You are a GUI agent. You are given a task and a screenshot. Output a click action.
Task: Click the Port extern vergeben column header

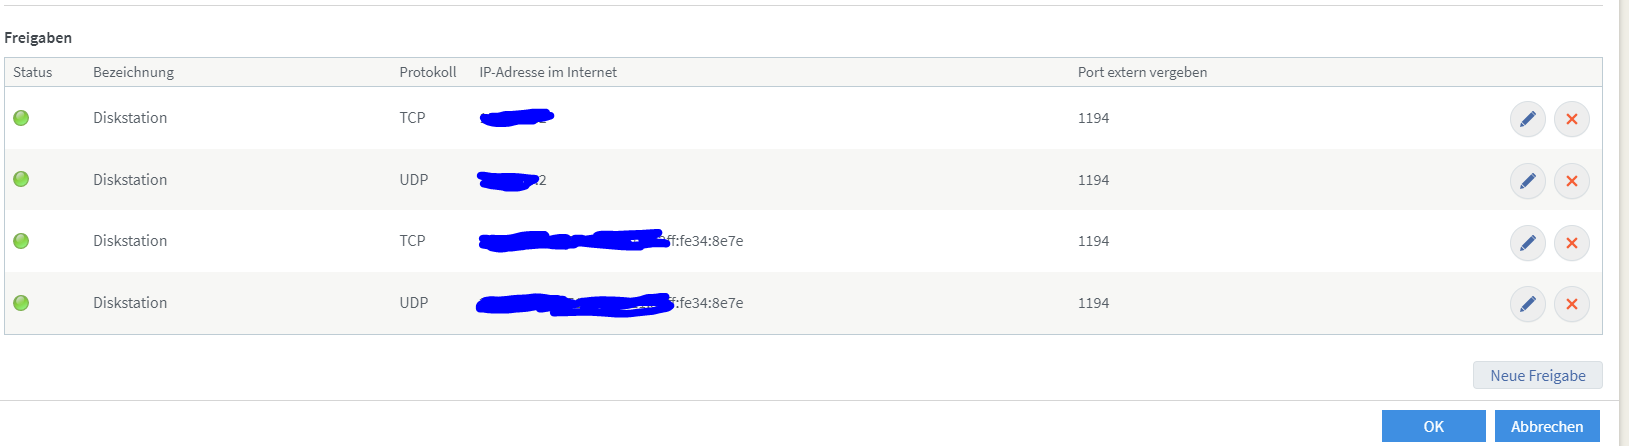click(1142, 72)
